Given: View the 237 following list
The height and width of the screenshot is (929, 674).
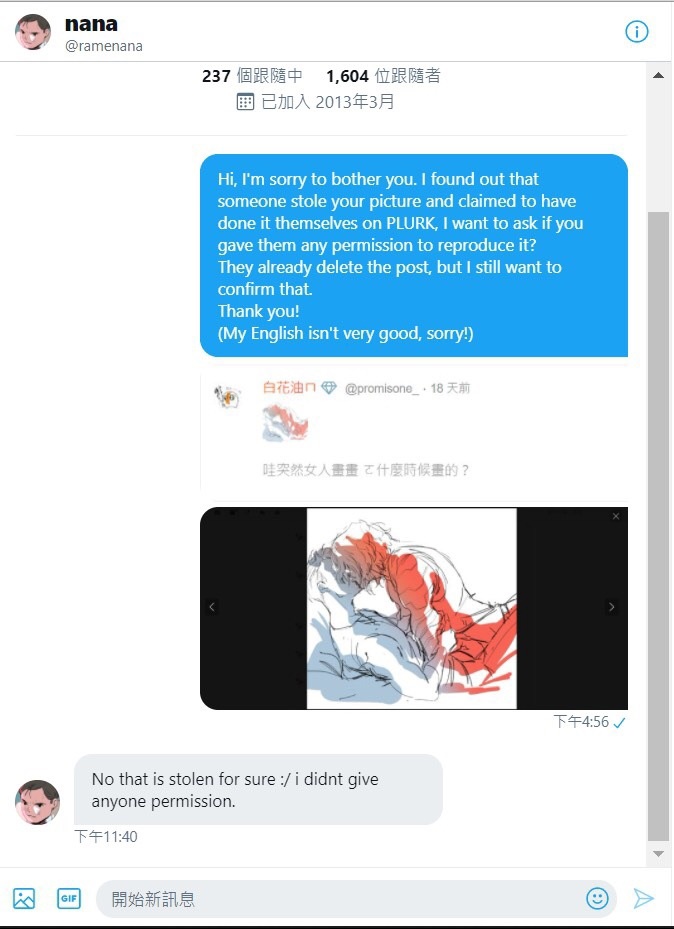Looking at the screenshot, I should 252,76.
